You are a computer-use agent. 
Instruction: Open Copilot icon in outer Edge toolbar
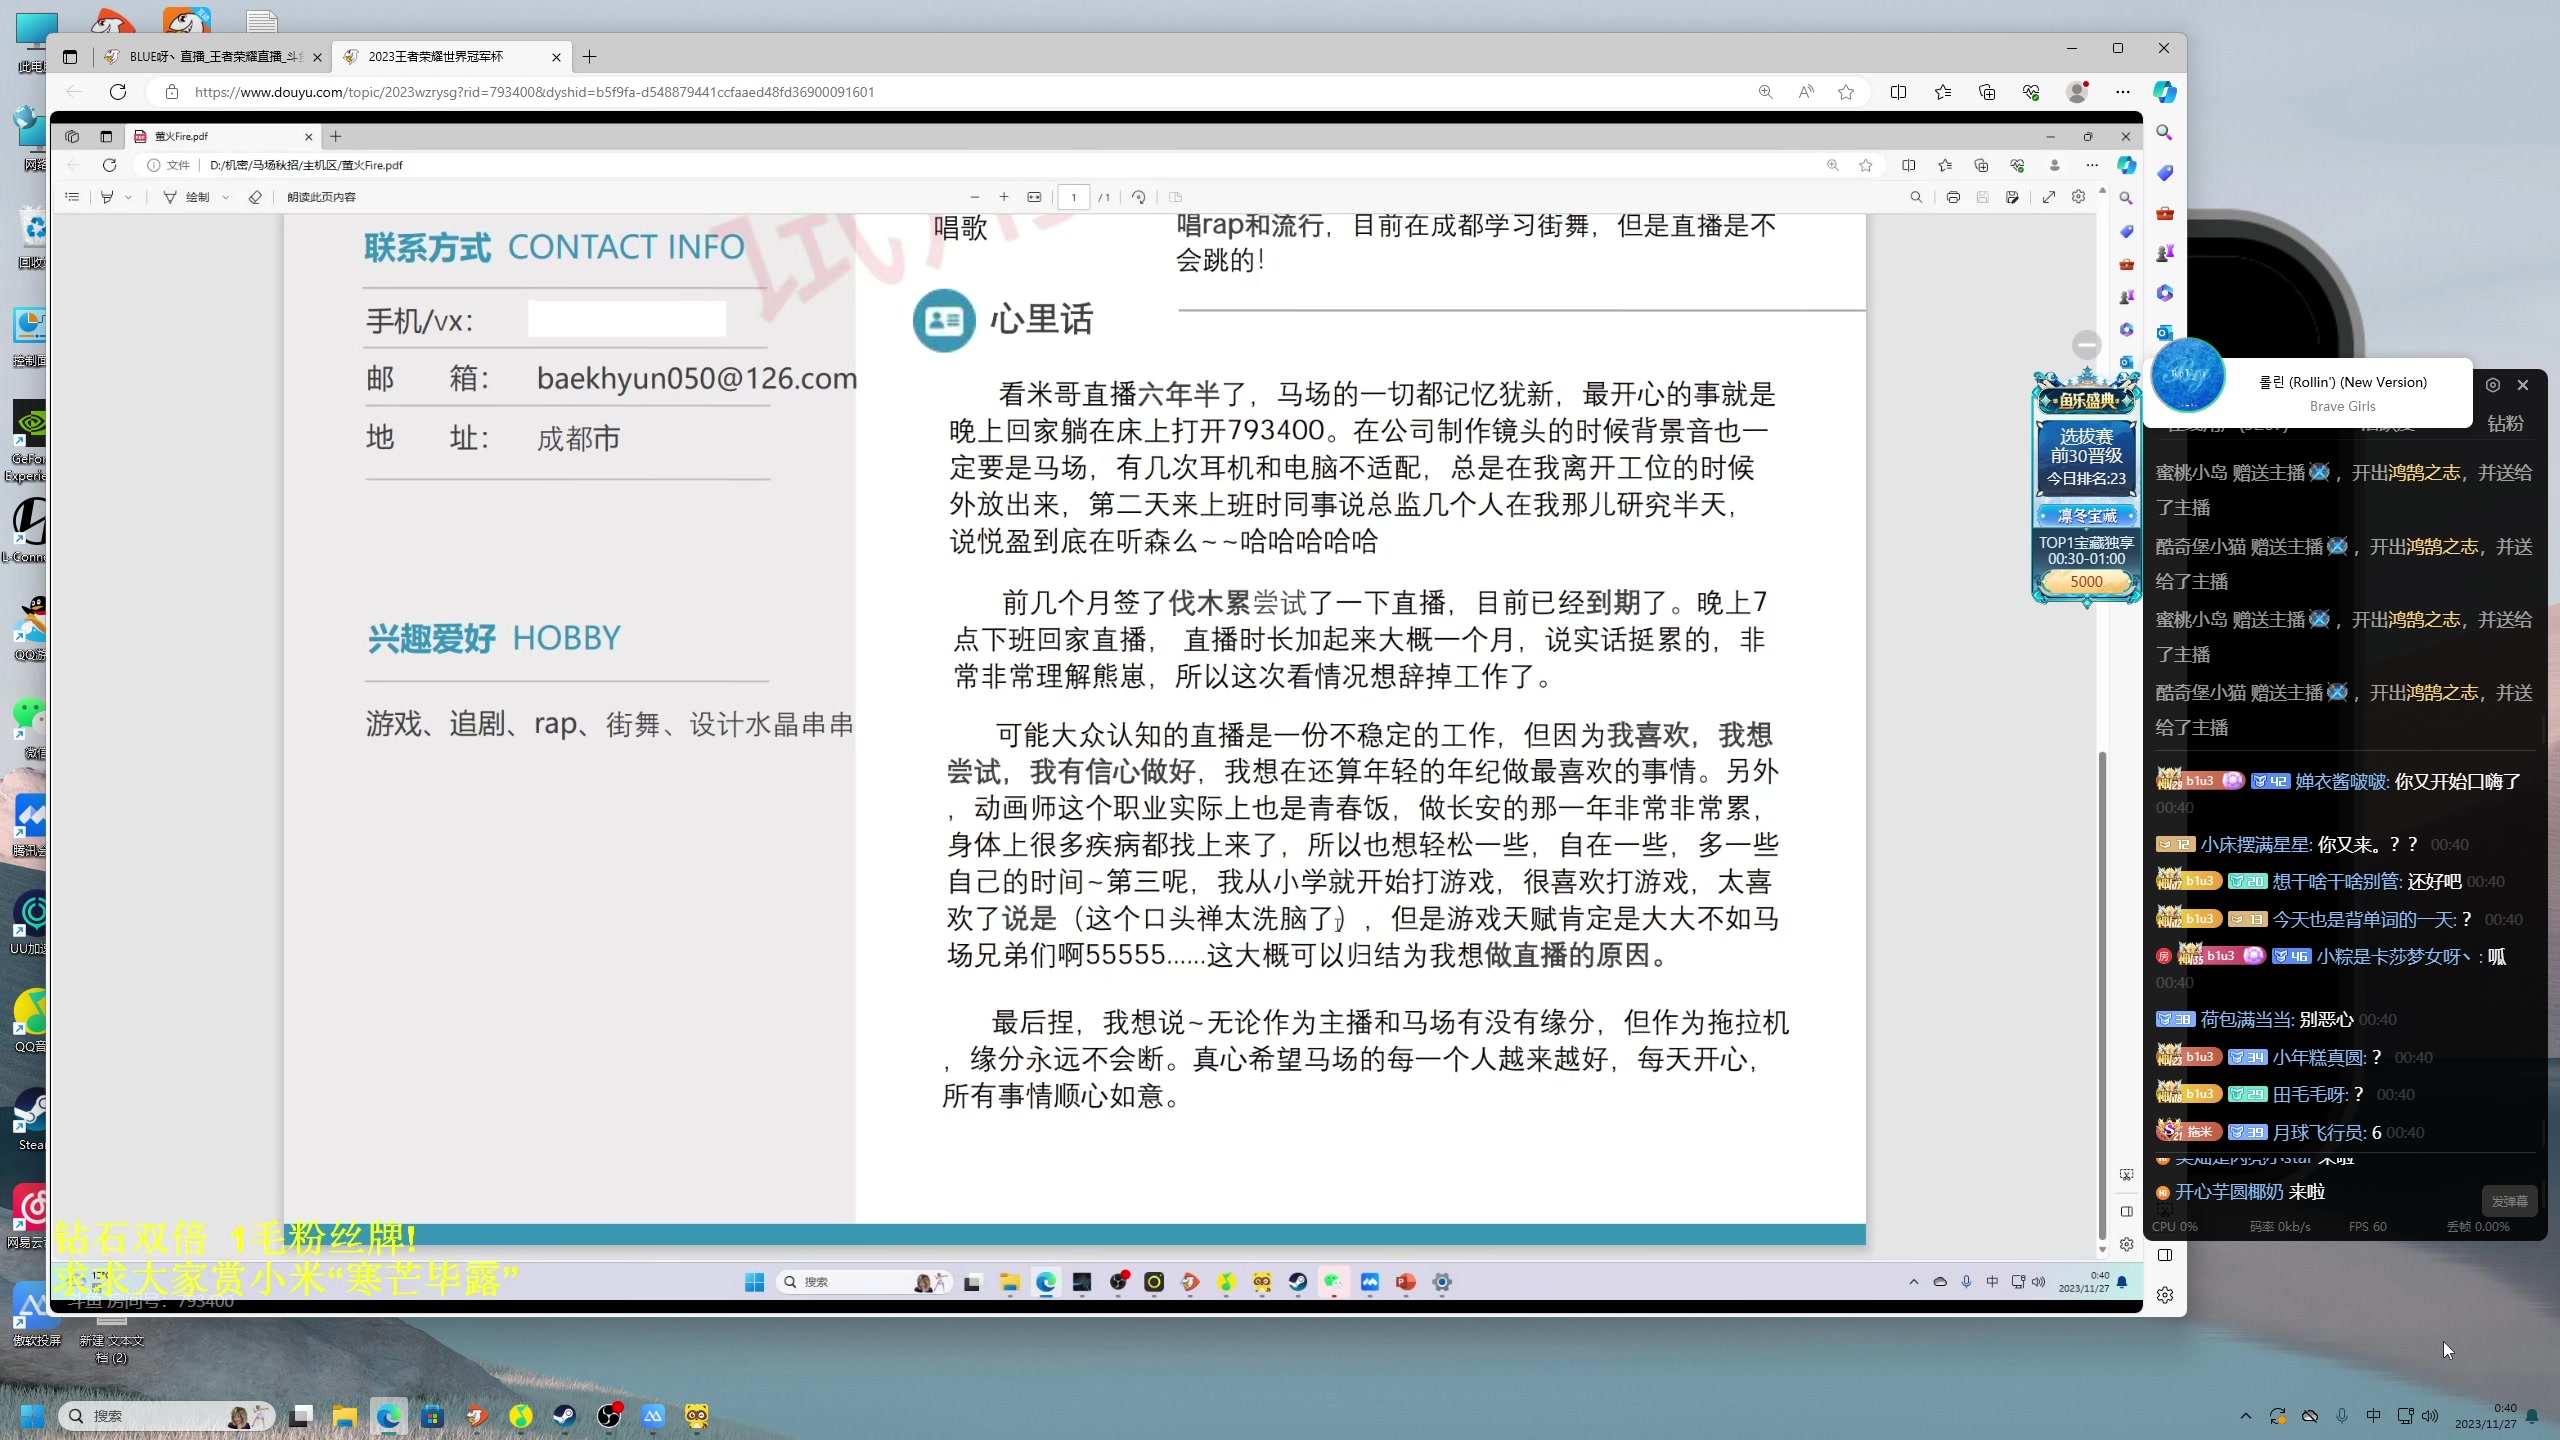[x=2164, y=92]
